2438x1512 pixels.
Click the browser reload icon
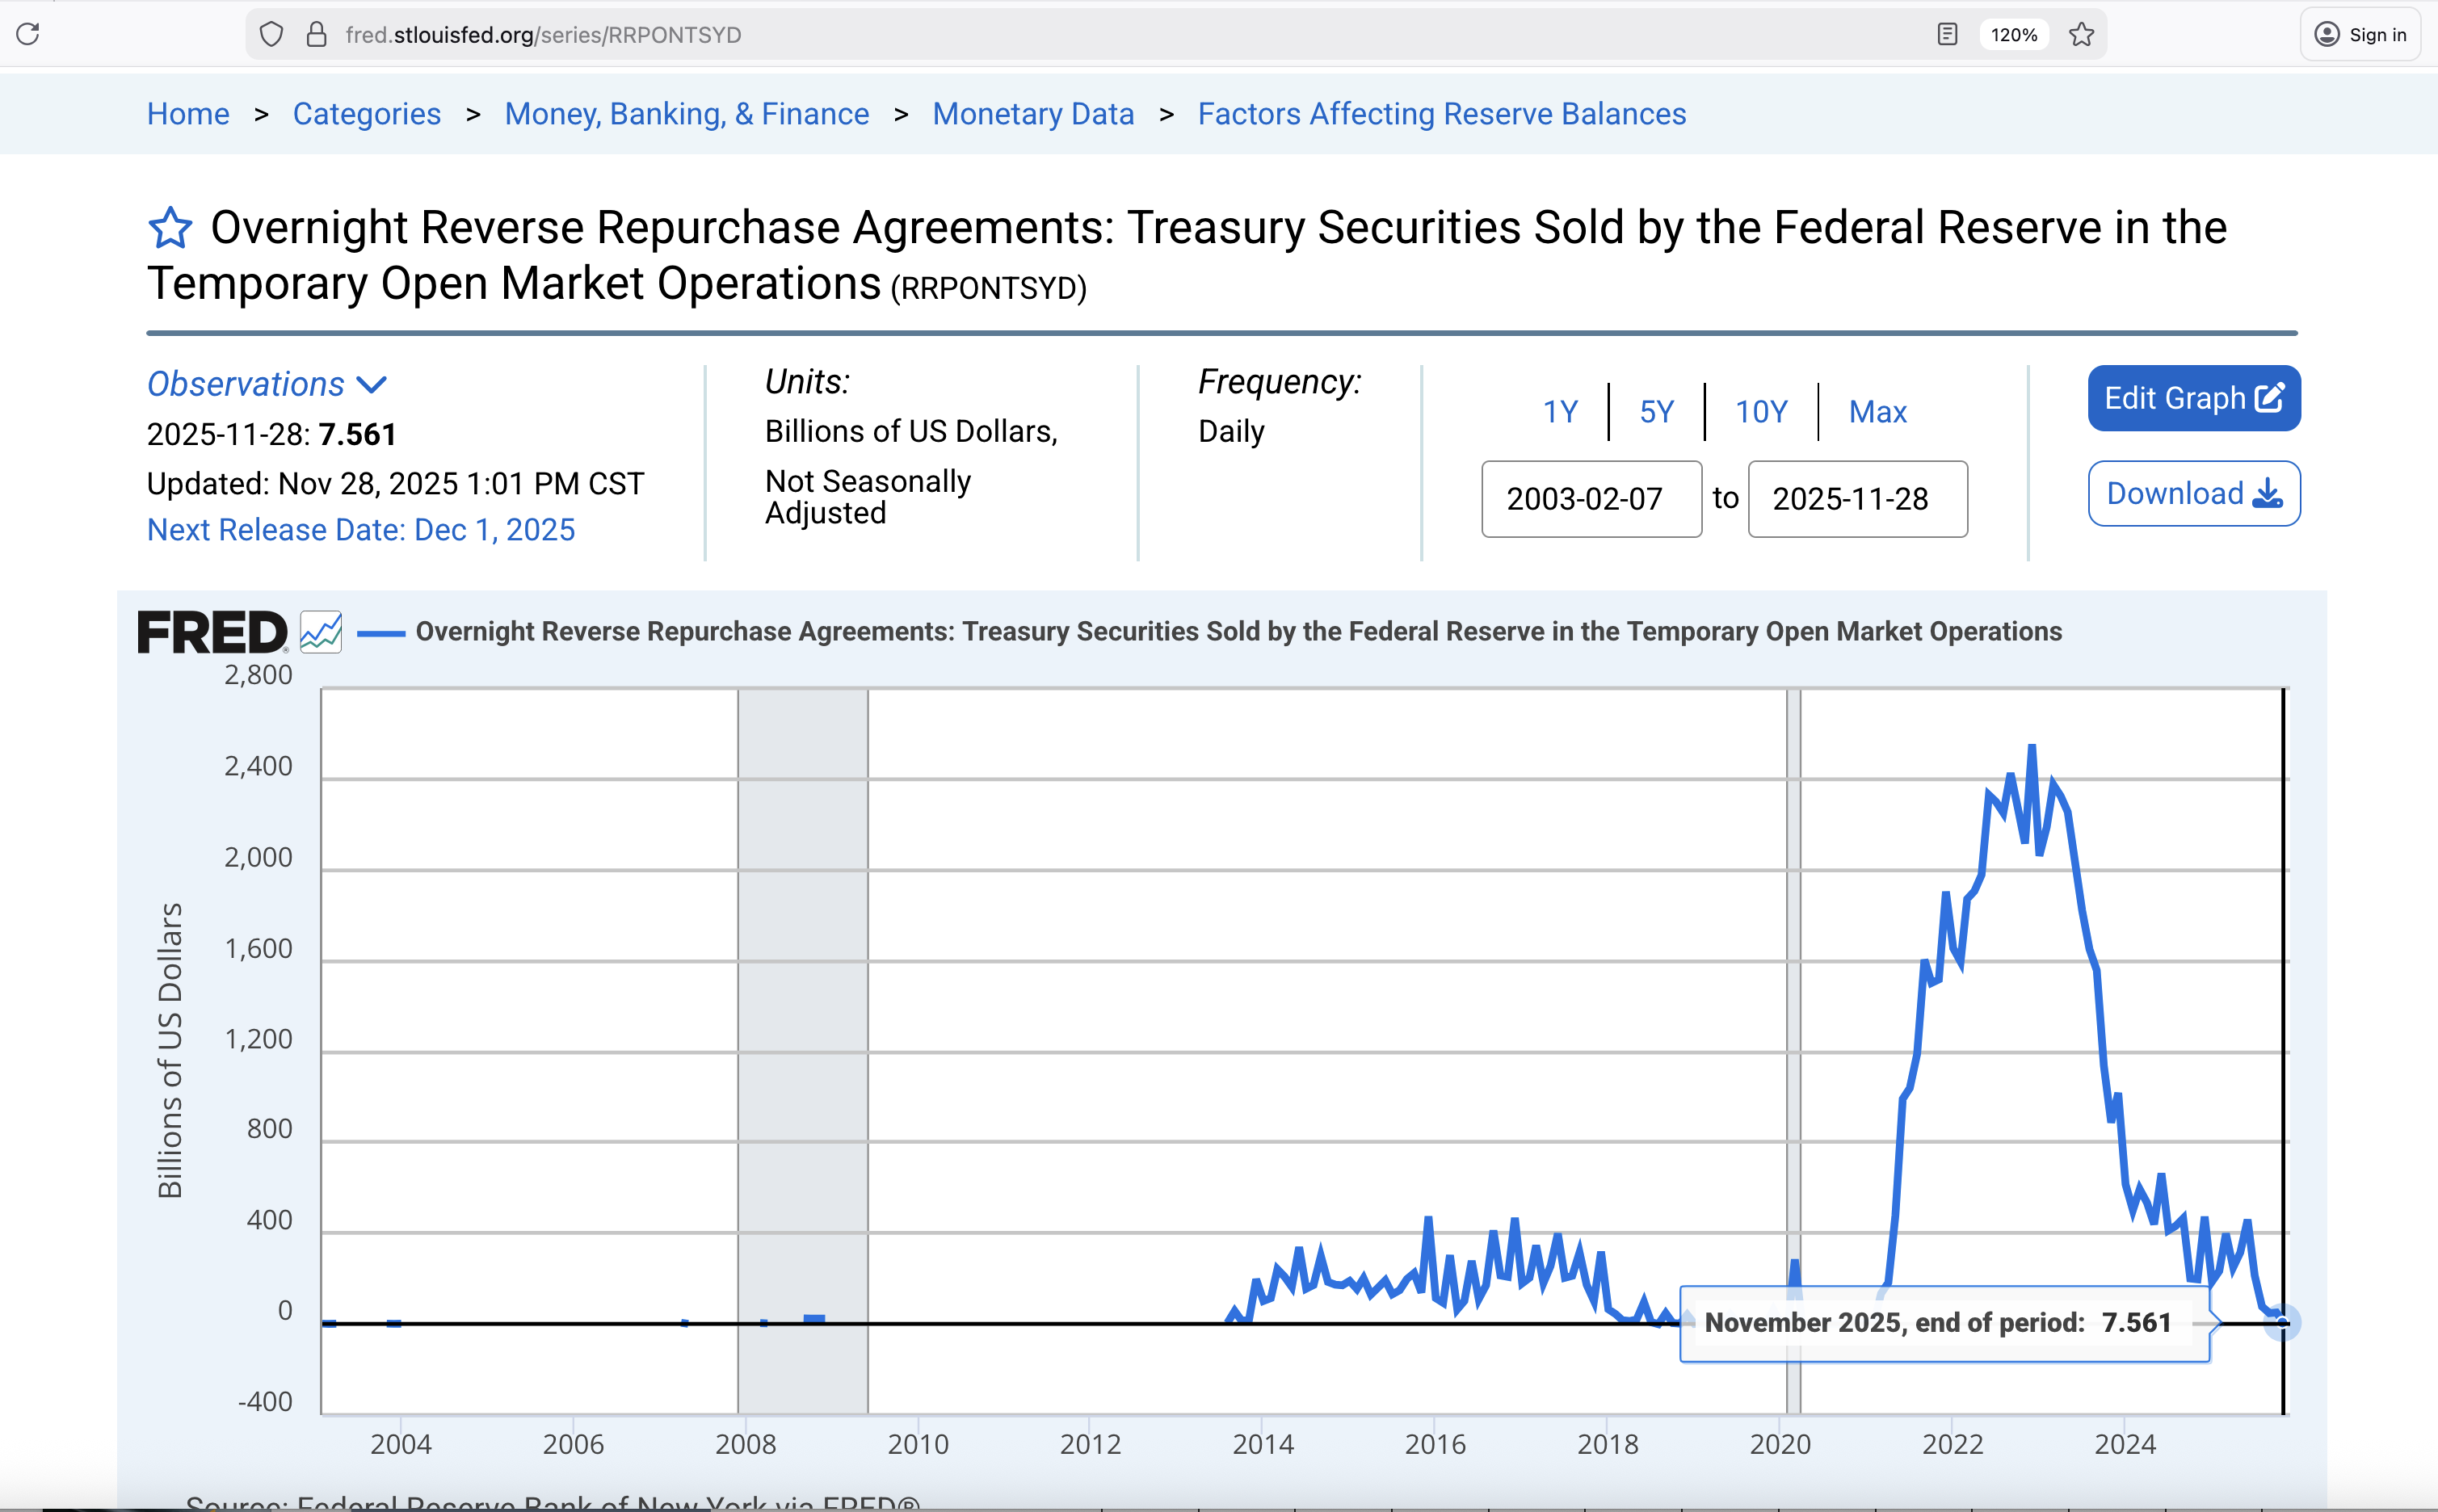point(28,34)
